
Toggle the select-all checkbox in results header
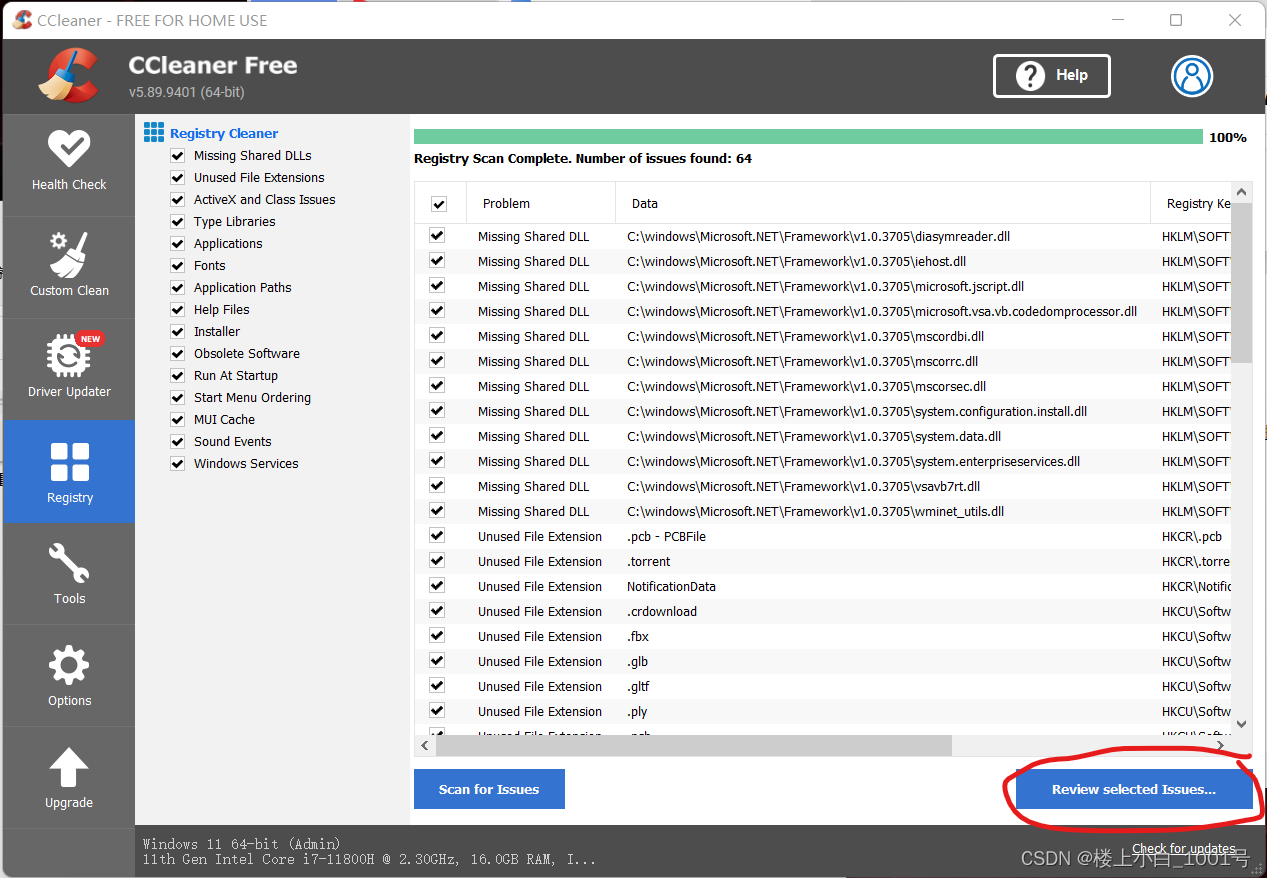point(439,204)
